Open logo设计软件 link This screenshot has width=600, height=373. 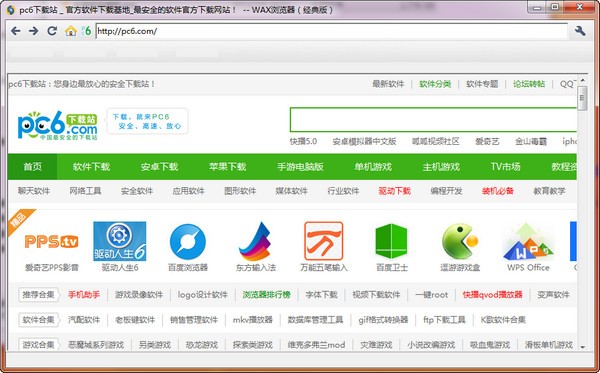(x=203, y=295)
